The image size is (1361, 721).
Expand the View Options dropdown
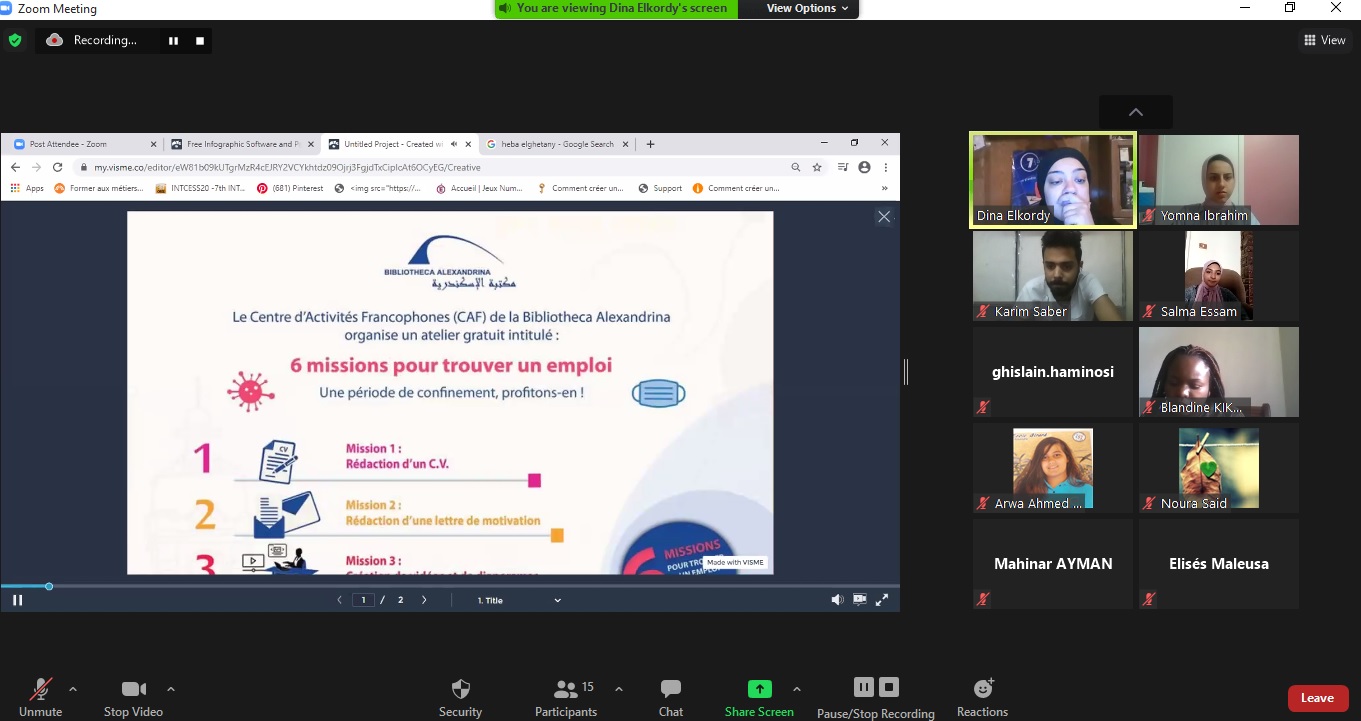click(807, 8)
